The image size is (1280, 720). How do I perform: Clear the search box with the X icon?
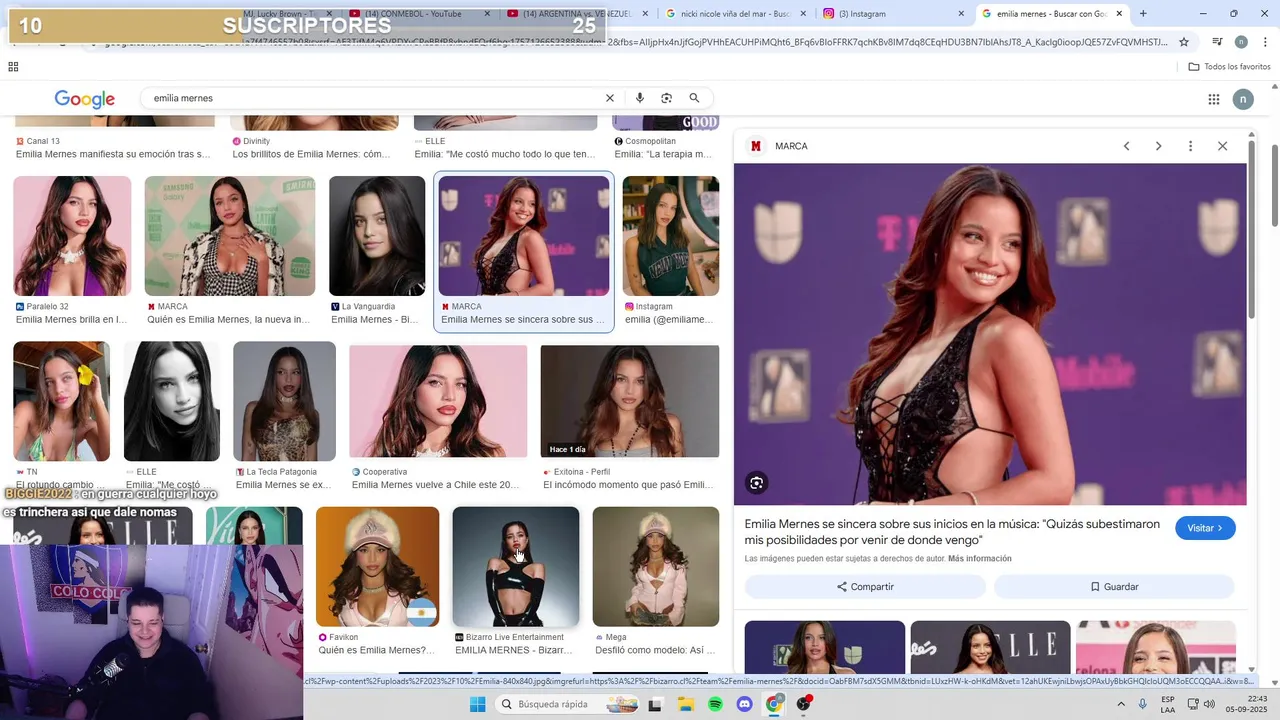[609, 98]
